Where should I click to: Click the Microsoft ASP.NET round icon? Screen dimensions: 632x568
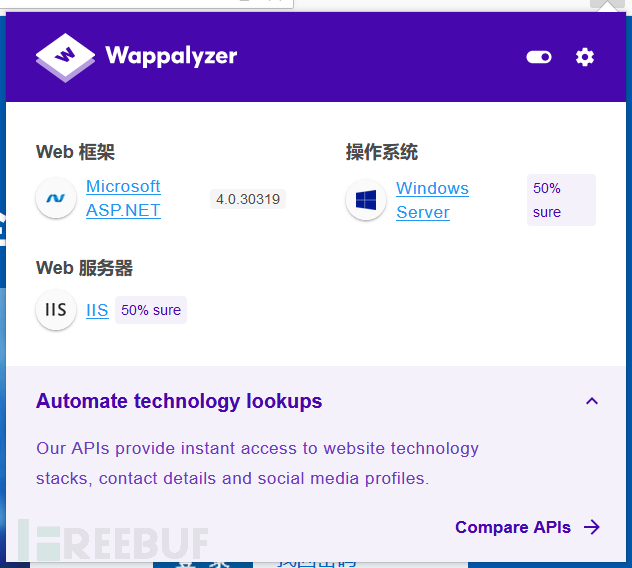(x=56, y=198)
